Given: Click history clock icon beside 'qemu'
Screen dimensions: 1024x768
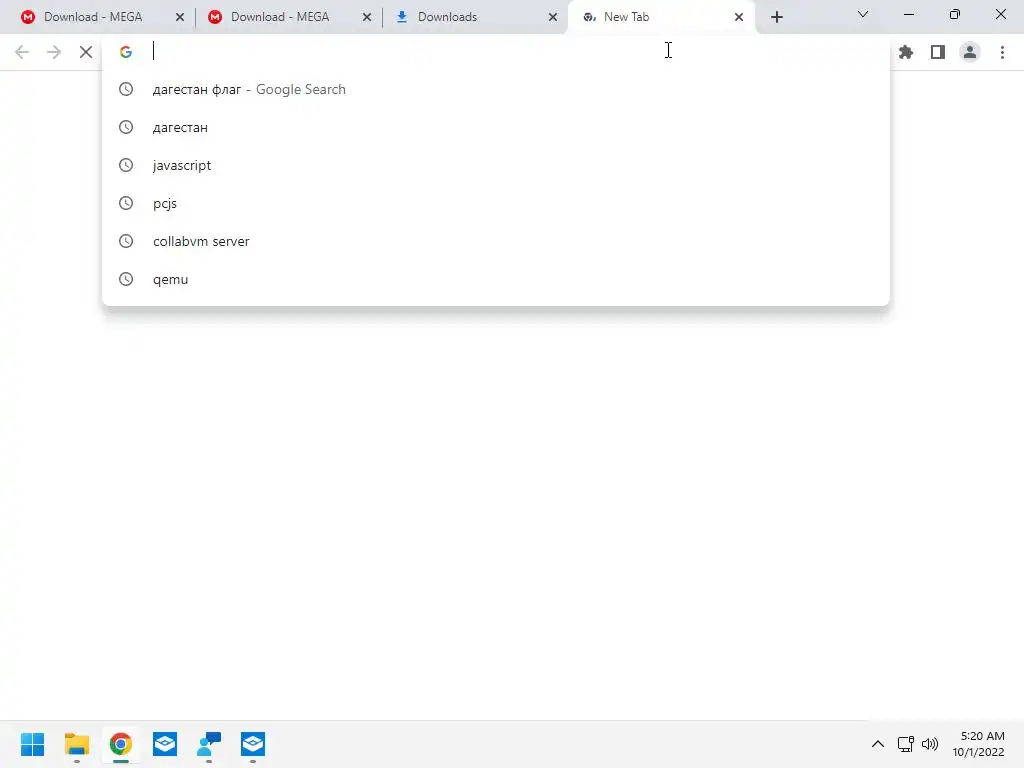Looking at the screenshot, I should pos(126,279).
